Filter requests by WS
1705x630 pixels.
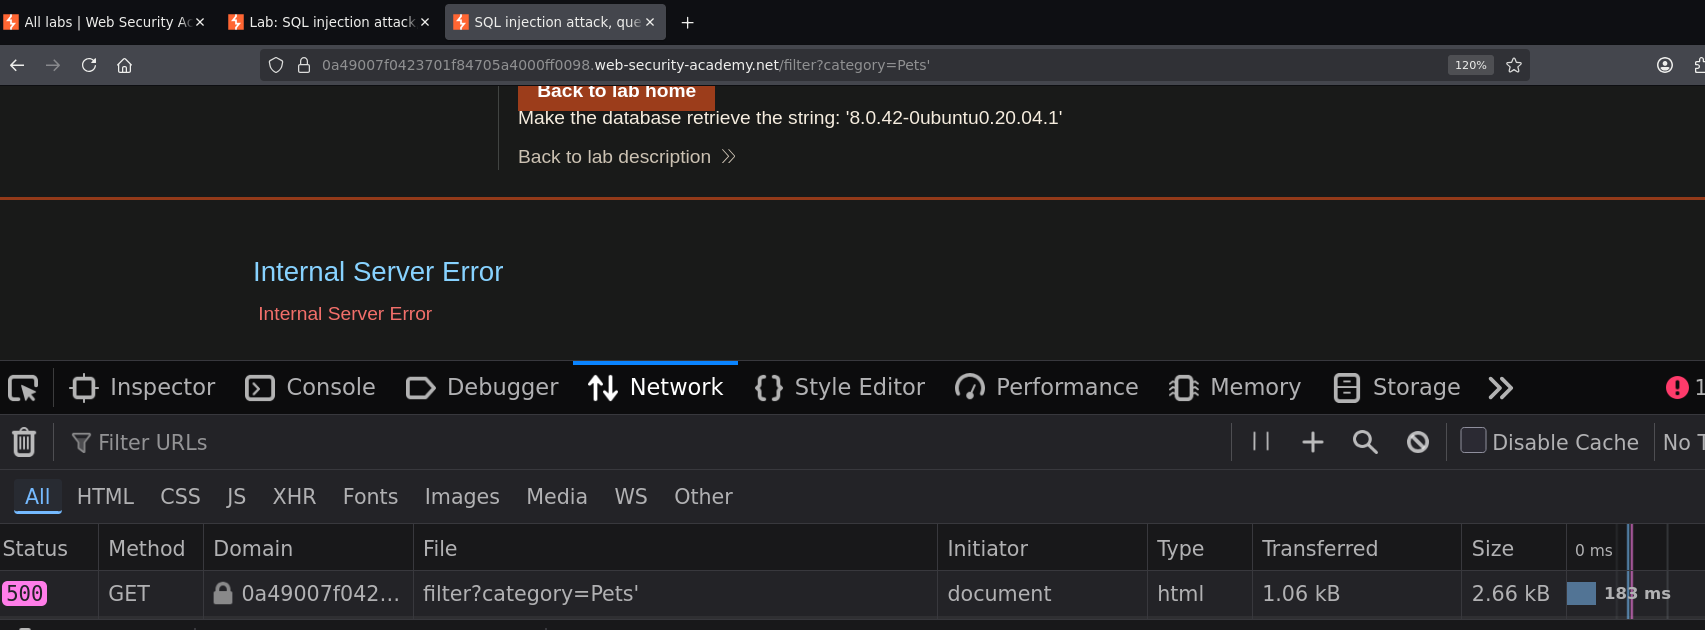coord(630,497)
